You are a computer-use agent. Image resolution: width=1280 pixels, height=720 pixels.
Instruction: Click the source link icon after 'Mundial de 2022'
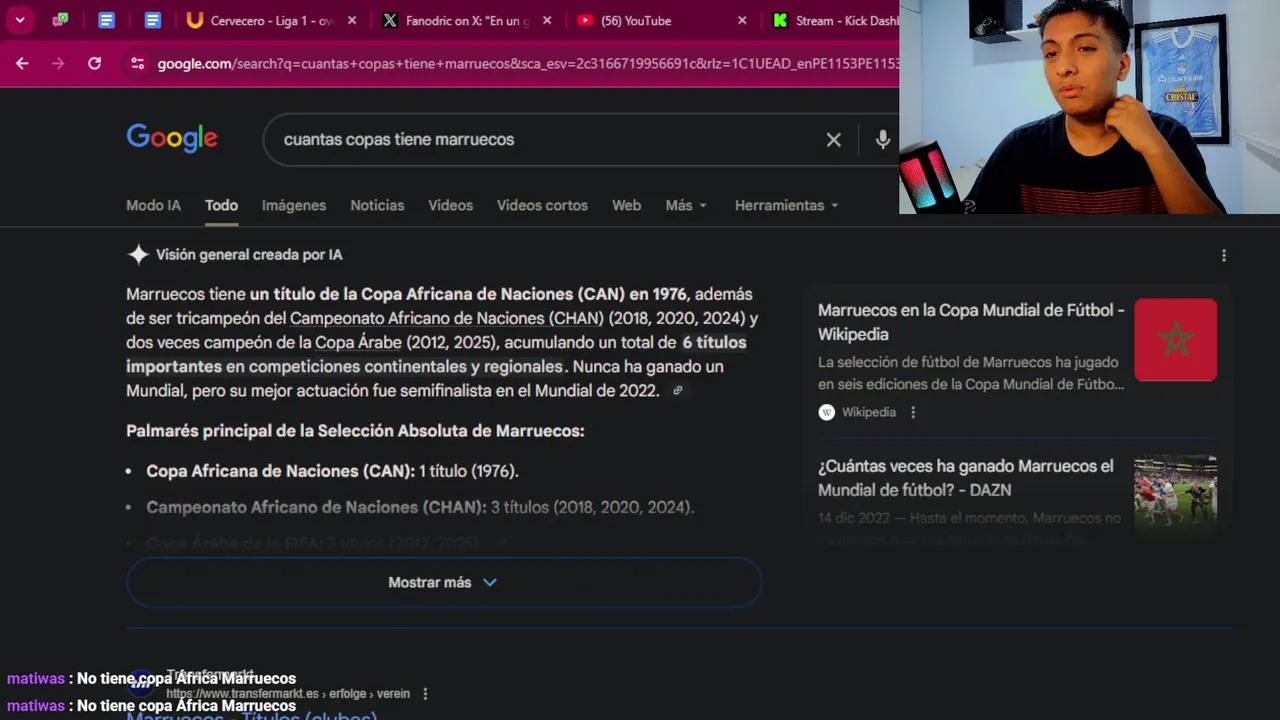coord(678,391)
